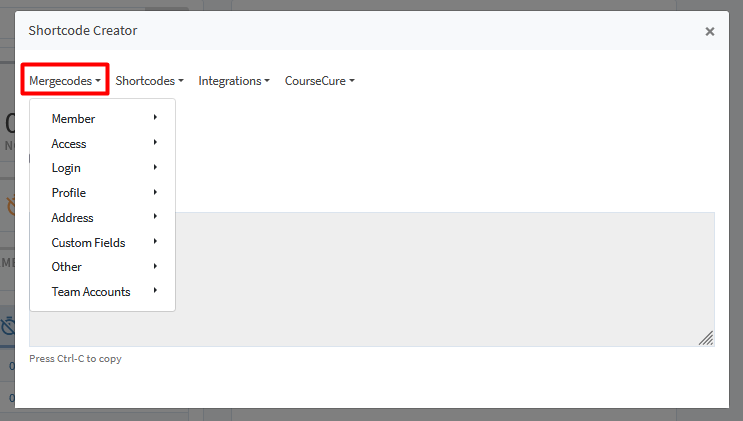The width and height of the screenshot is (743, 421).
Task: Expand the Team Accounts submenu arrow
Action: pyautogui.click(x=155, y=290)
